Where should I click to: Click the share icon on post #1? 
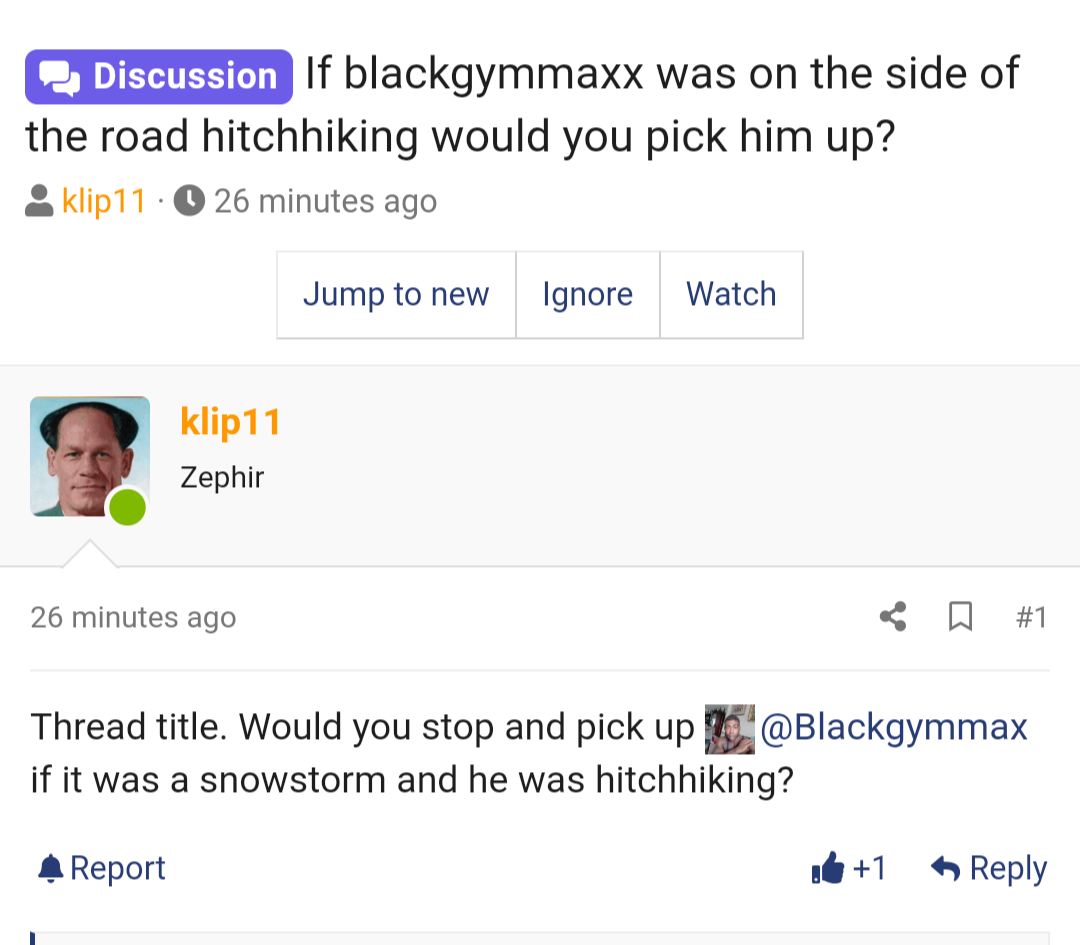coord(893,616)
